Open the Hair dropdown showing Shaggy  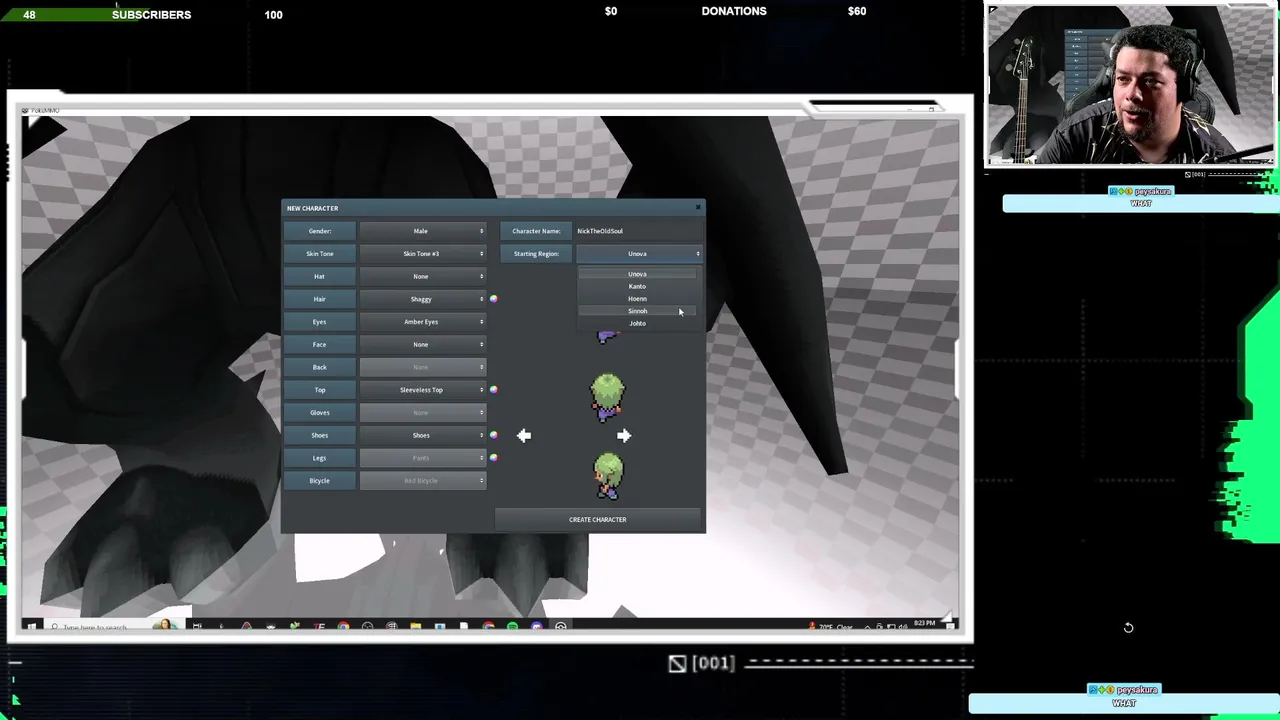422,299
